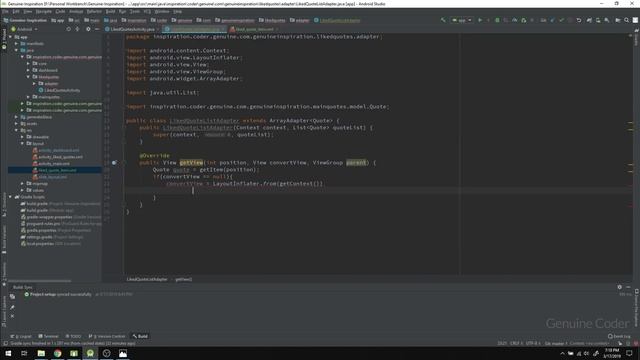Open Chrome from the taskbar
This screenshot has width=640, height=360.
(58, 353)
